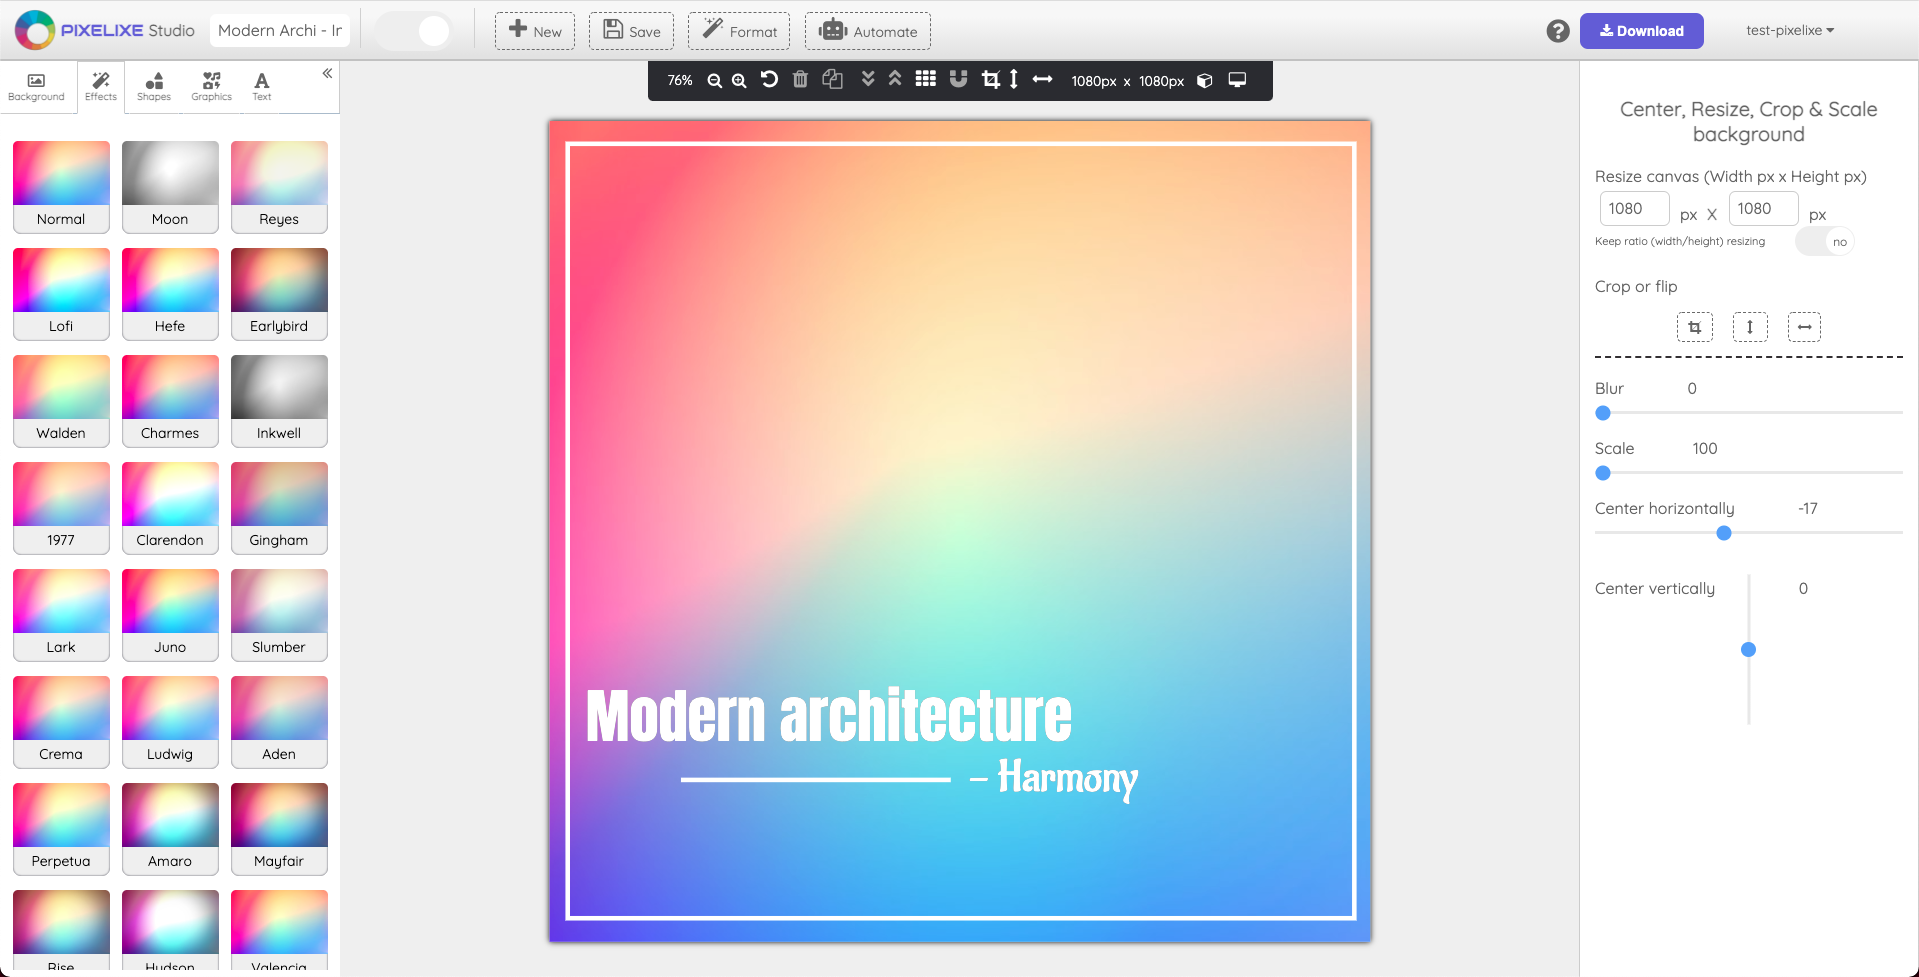Flip horizontally under Crop or flip
Viewport: 1919px width, 977px height.
tap(1804, 327)
